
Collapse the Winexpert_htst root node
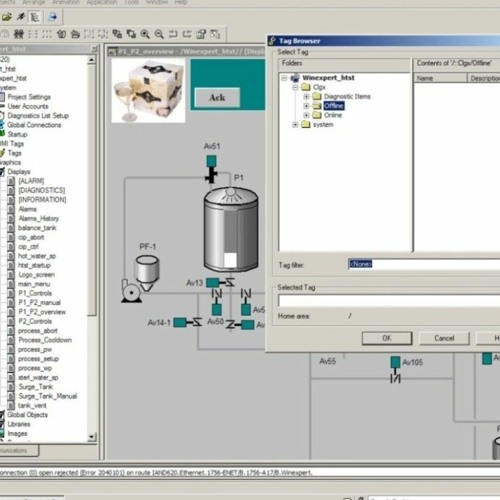pos(284,78)
